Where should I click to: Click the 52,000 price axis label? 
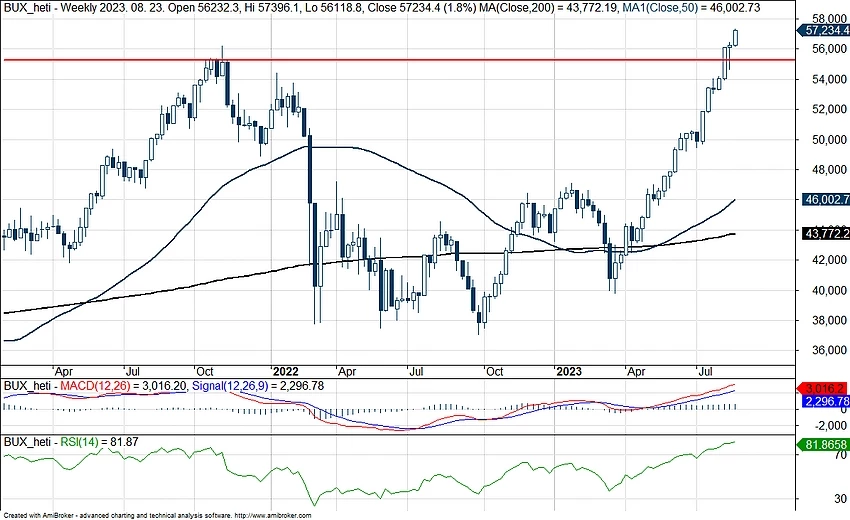click(829, 109)
